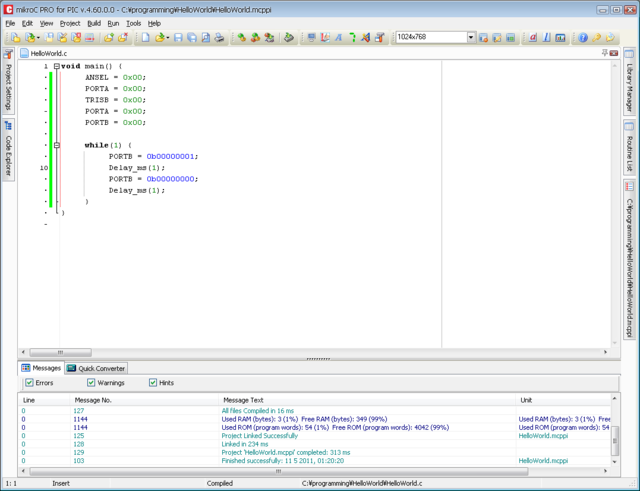Uncheck the Errors checkbox
This screenshot has width=640, height=491.
pos(29,382)
